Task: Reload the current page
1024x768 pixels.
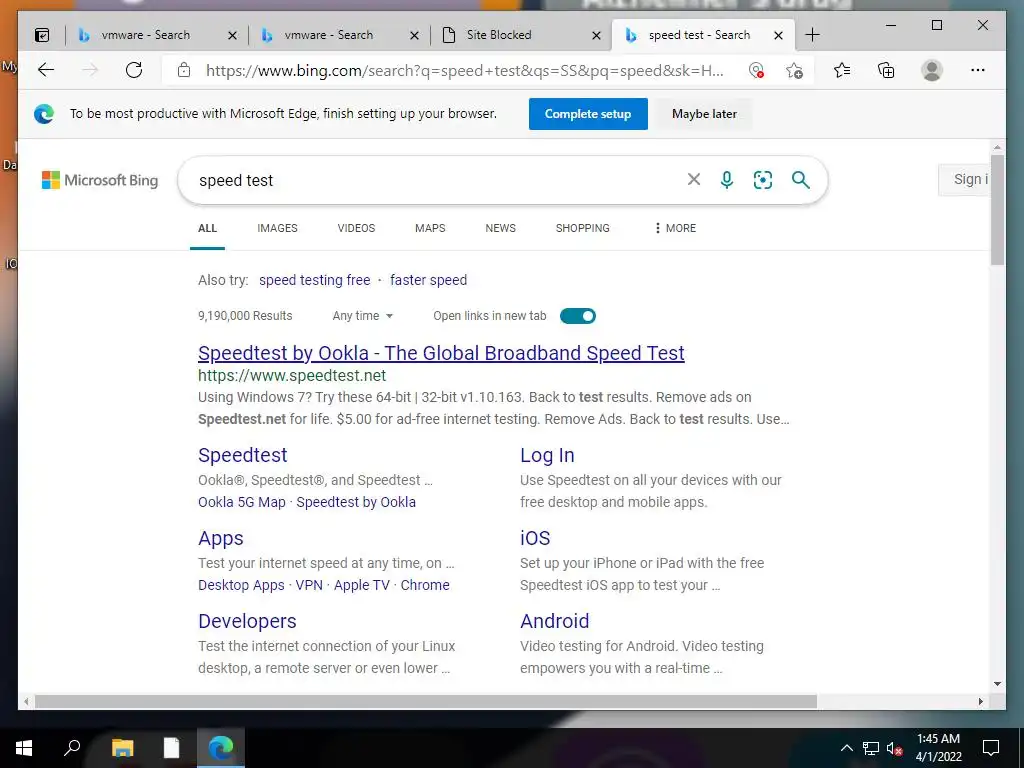Action: (134, 70)
